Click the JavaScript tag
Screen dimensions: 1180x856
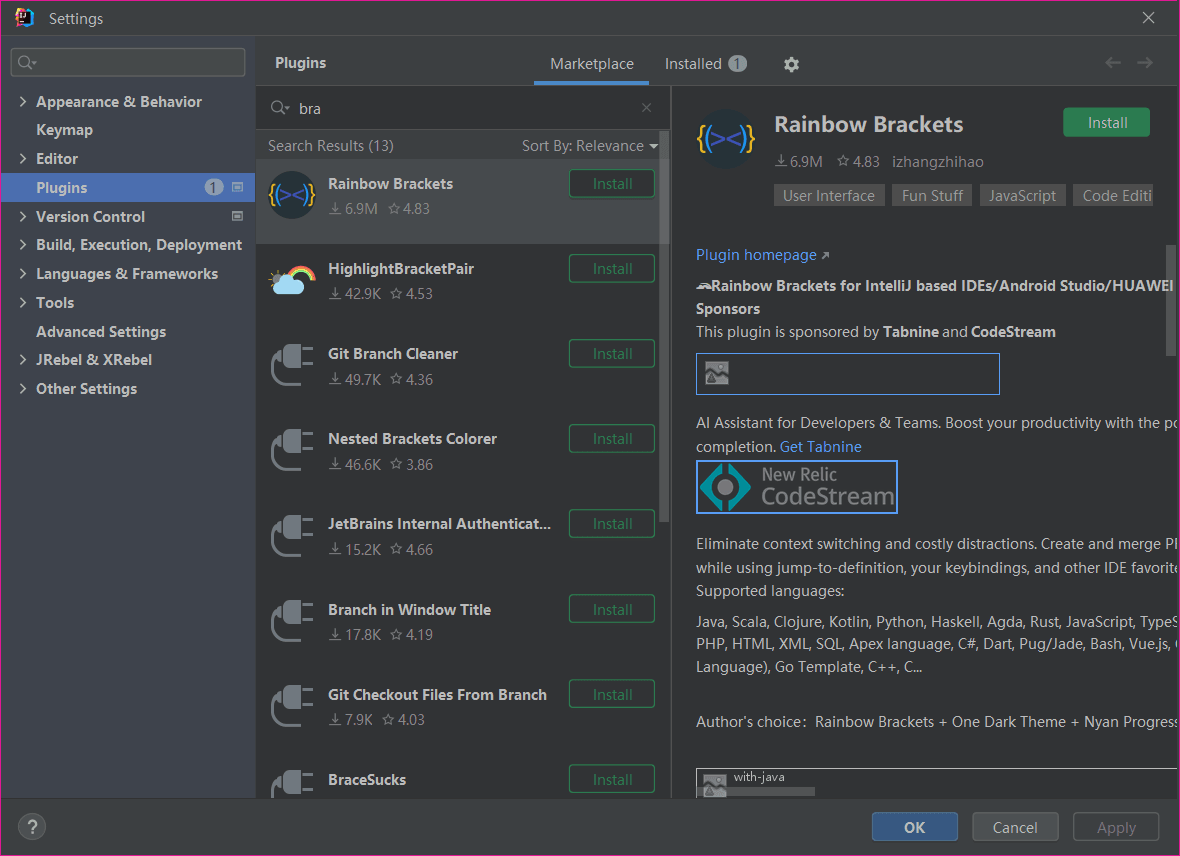(x=1022, y=196)
